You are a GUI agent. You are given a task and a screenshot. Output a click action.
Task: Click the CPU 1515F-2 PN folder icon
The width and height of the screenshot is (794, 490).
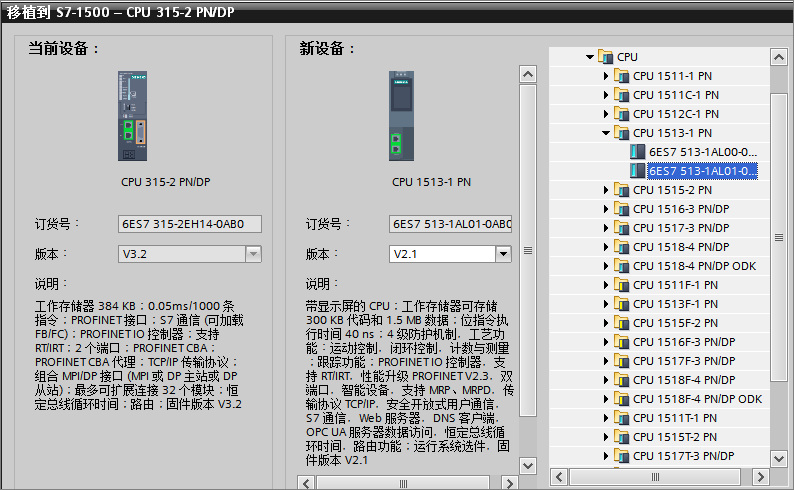tap(621, 323)
